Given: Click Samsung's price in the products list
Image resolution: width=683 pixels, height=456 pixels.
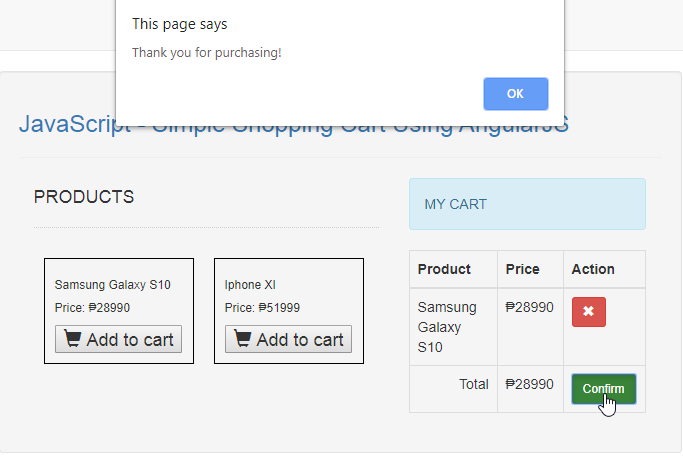Looking at the screenshot, I should (x=92, y=308).
